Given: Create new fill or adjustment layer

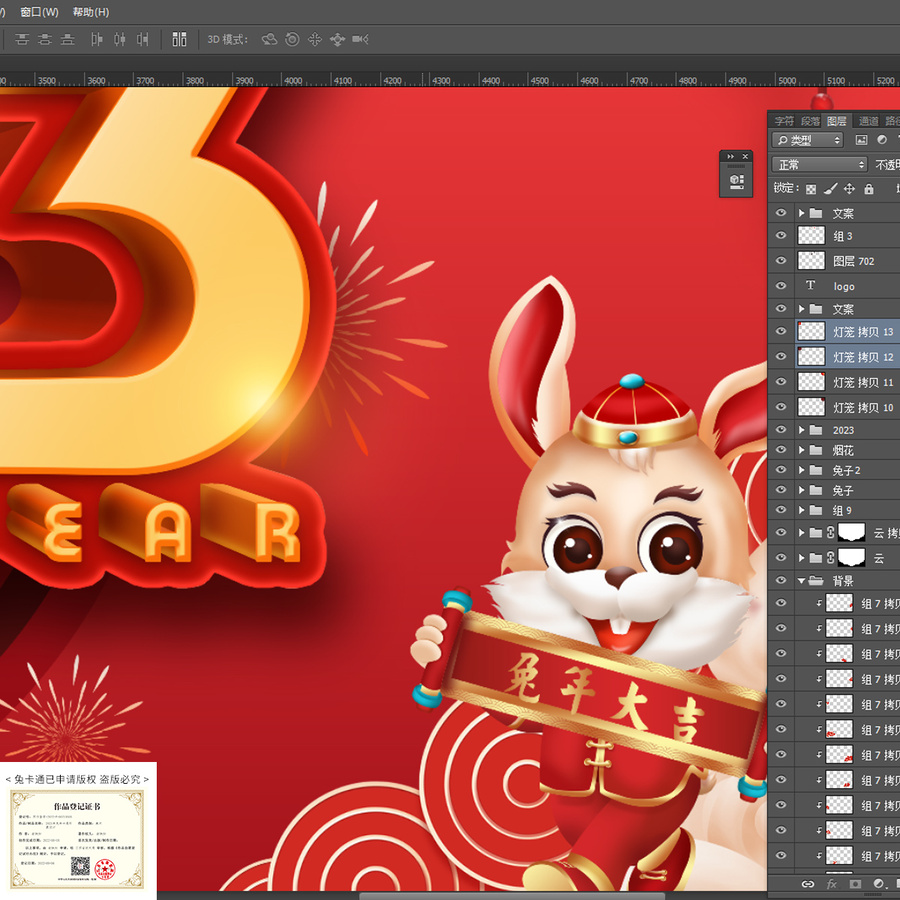Looking at the screenshot, I should coord(878,884).
